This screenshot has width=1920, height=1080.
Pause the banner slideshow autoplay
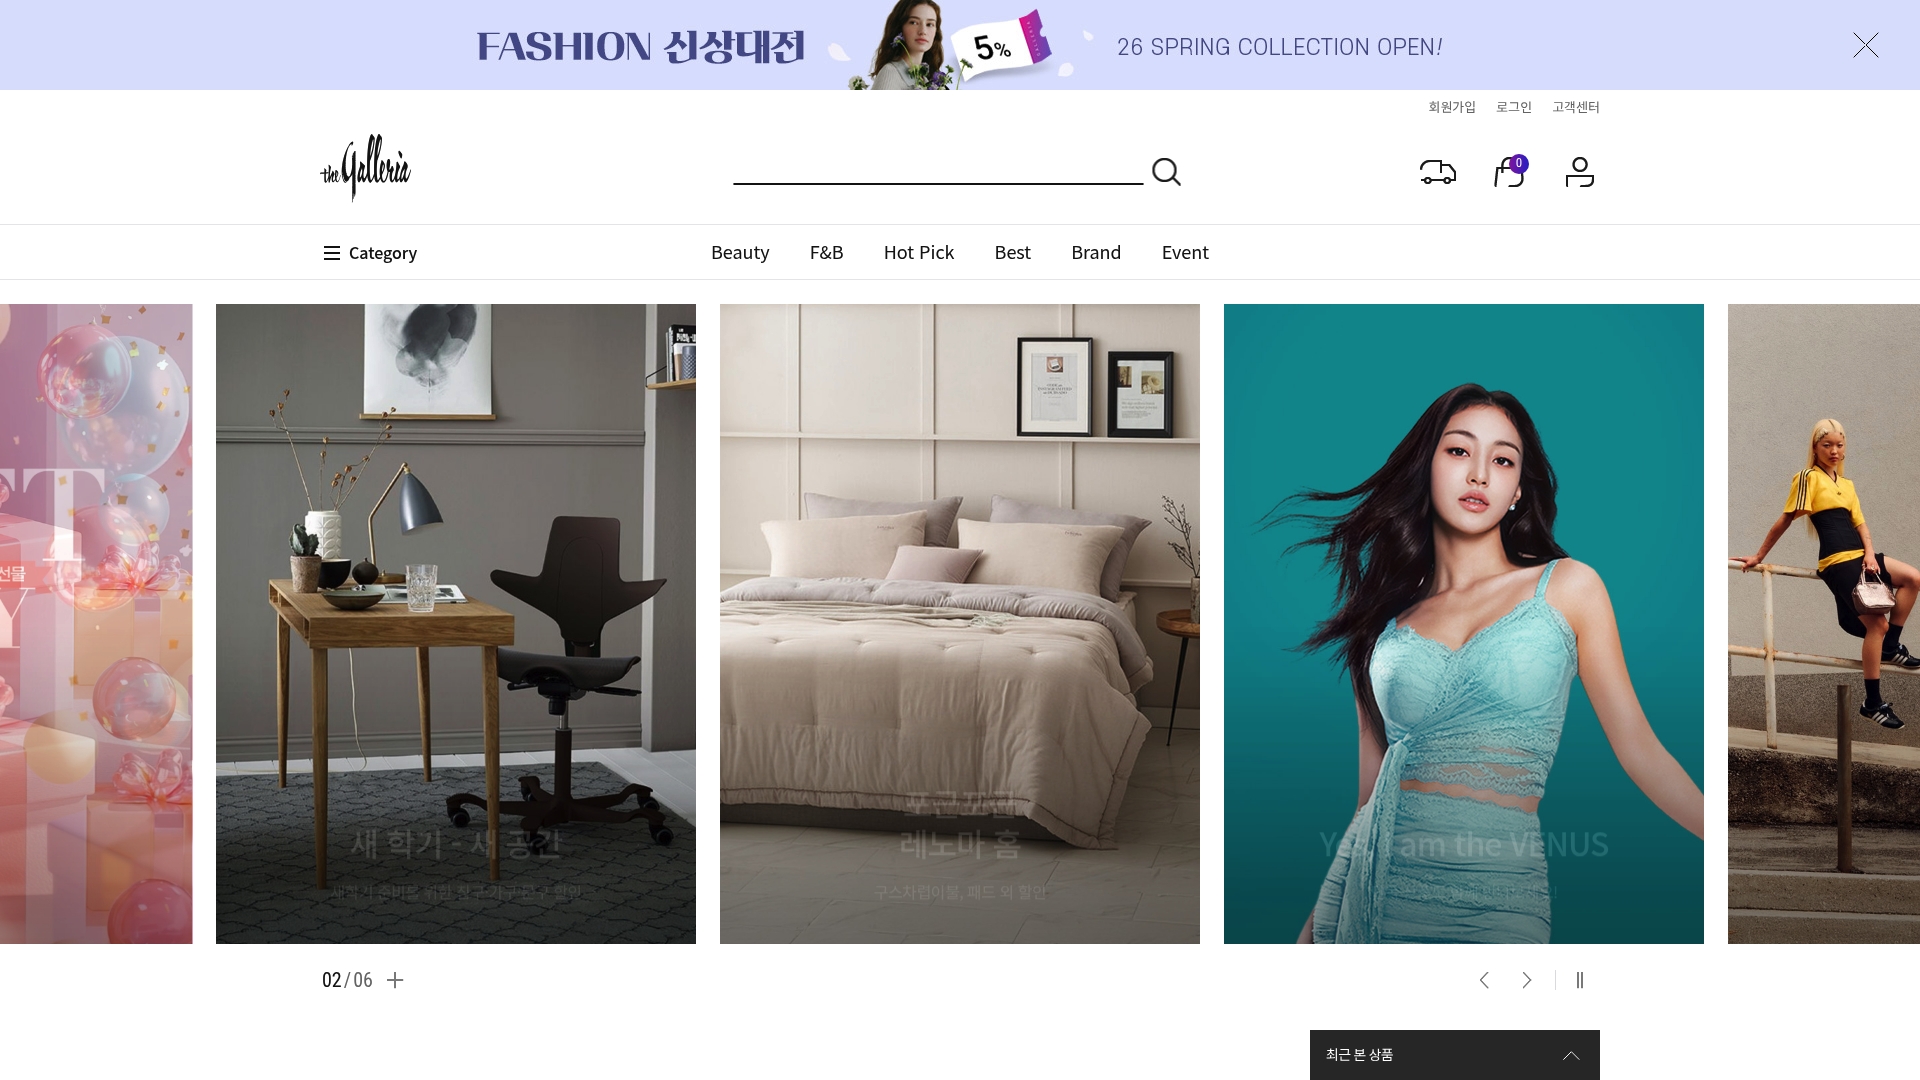[x=1580, y=980]
